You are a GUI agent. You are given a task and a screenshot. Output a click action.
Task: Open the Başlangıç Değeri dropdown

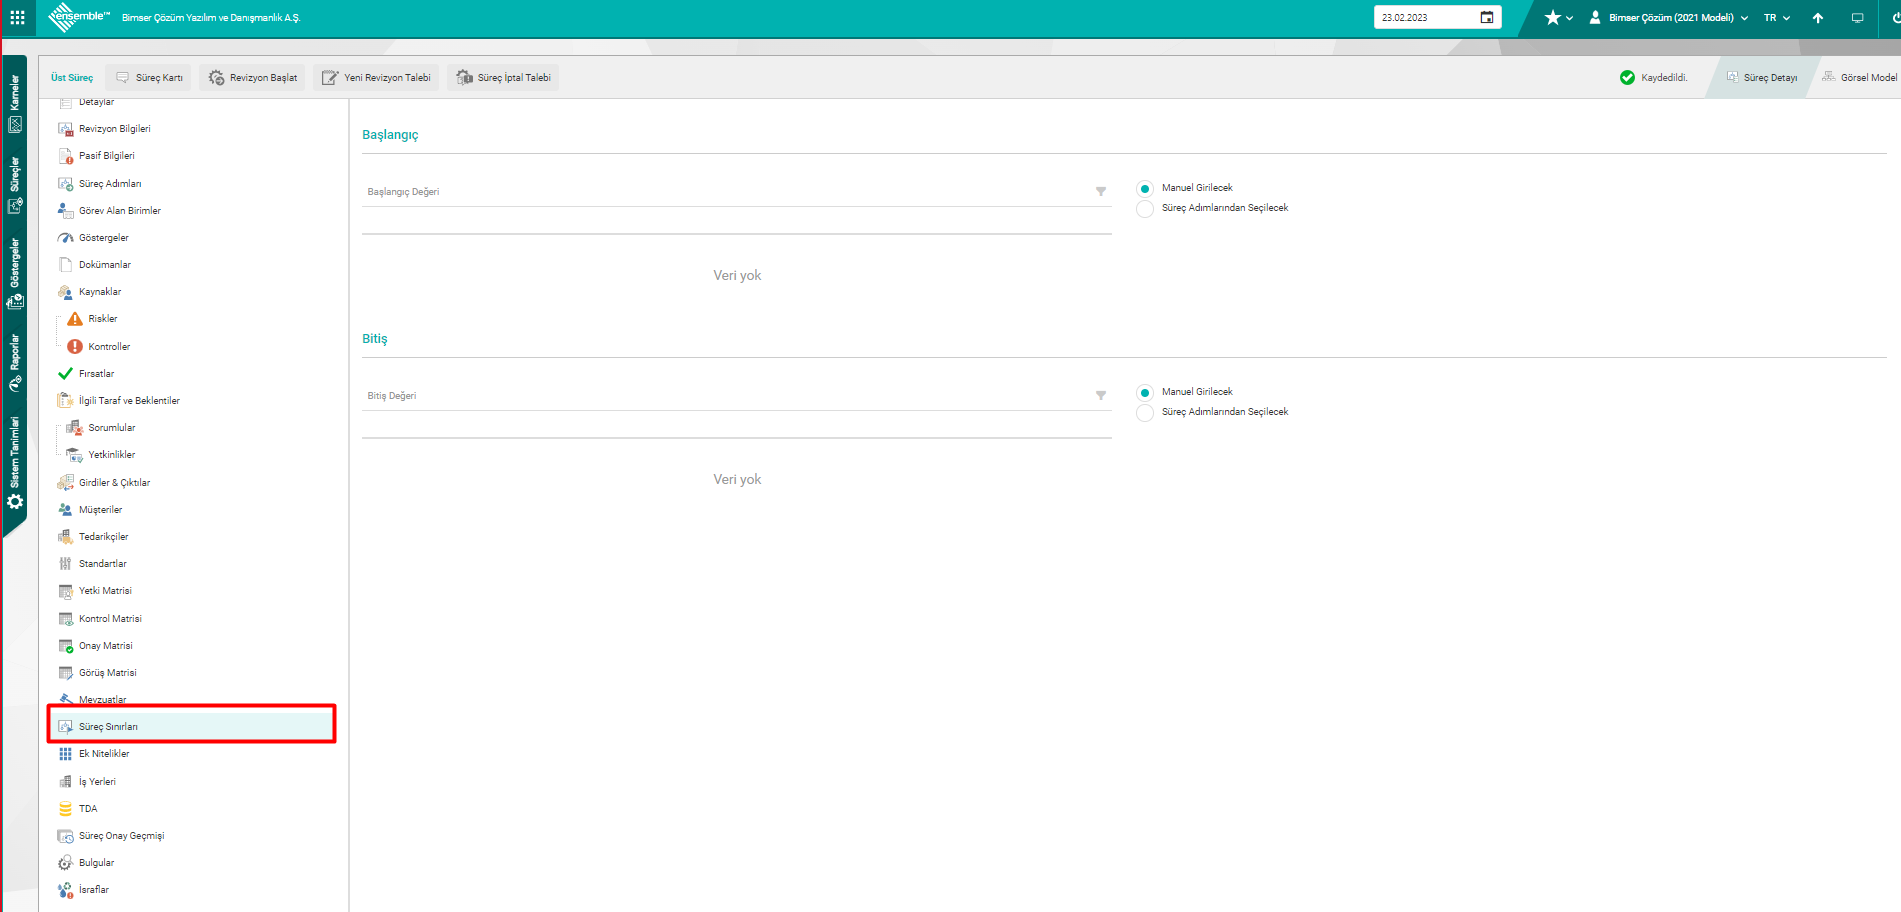[737, 192]
